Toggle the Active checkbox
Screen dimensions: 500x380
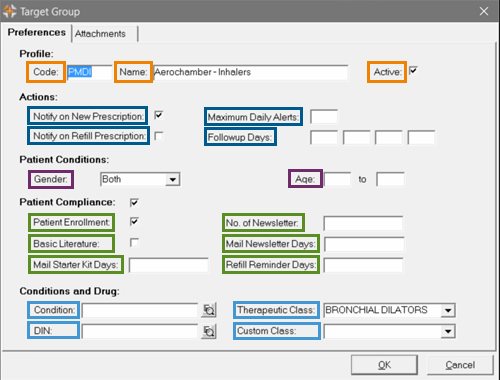coord(413,71)
